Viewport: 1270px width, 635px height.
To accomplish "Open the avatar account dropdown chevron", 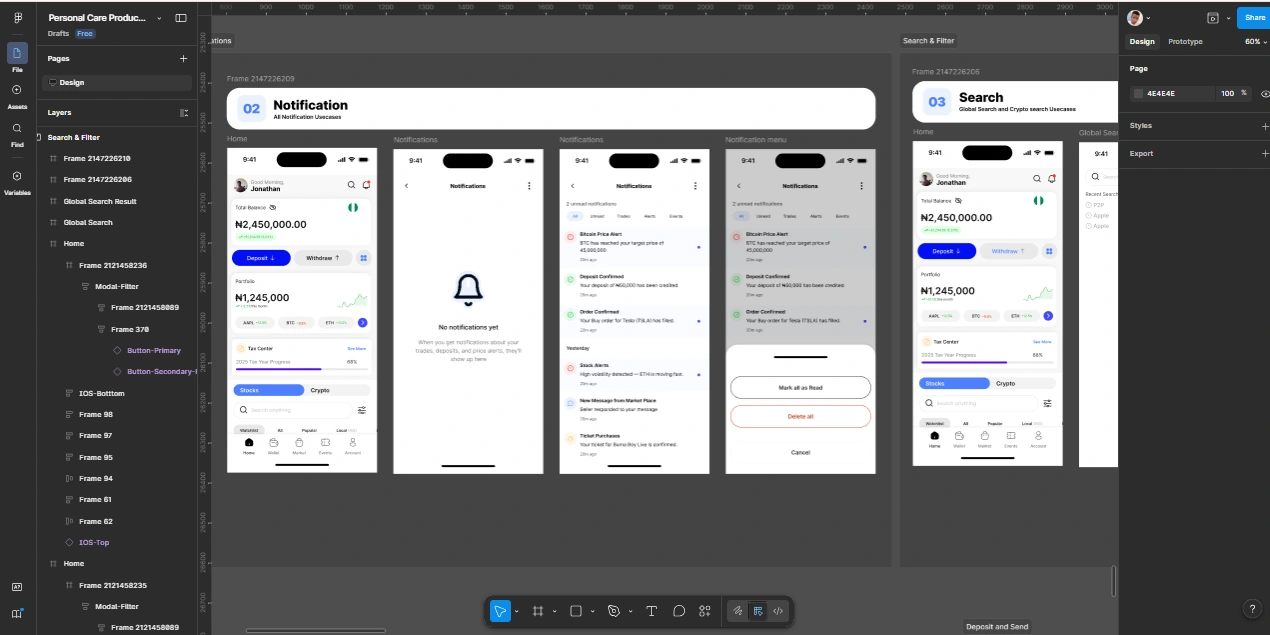I will (1148, 18).
